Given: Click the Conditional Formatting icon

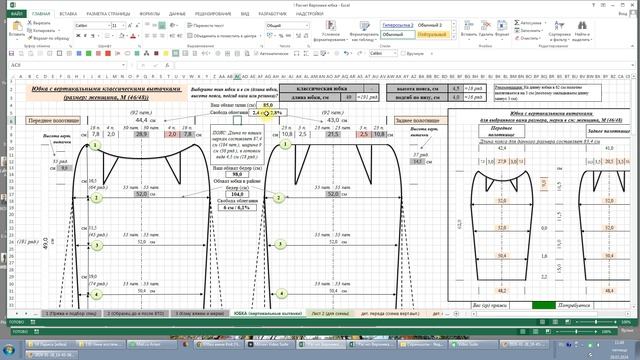Looking at the screenshot, I should (x=331, y=26).
